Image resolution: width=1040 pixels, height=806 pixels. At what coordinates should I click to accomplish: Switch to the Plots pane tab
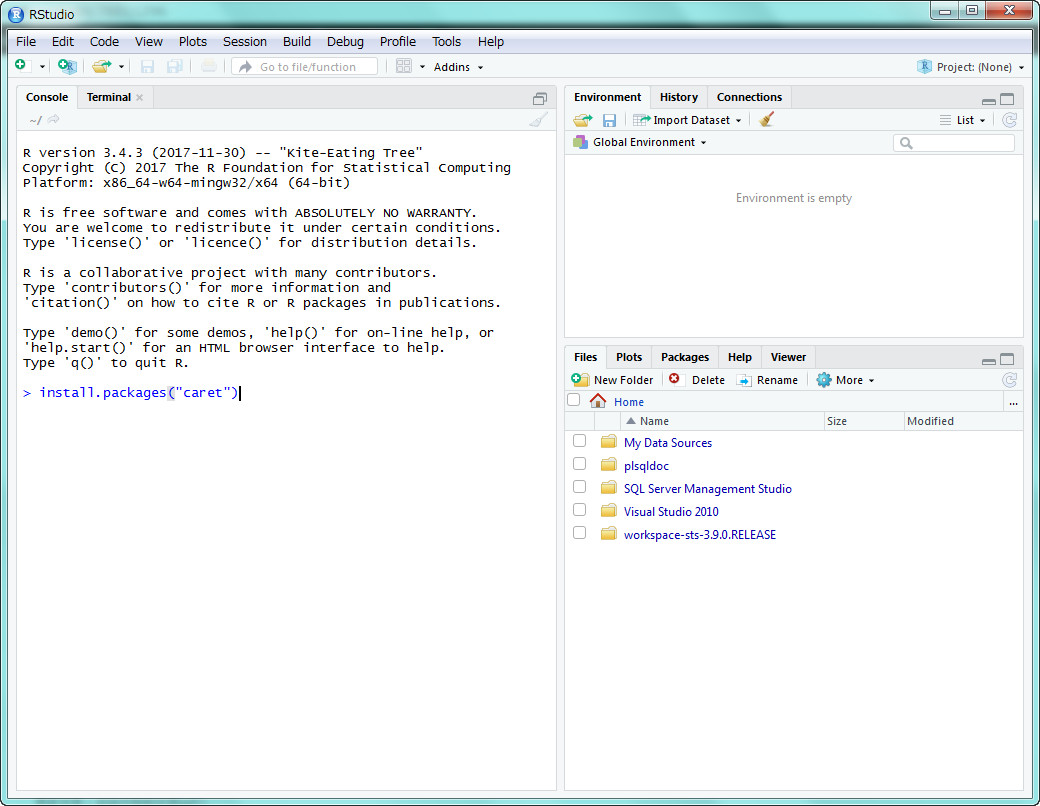(x=629, y=357)
